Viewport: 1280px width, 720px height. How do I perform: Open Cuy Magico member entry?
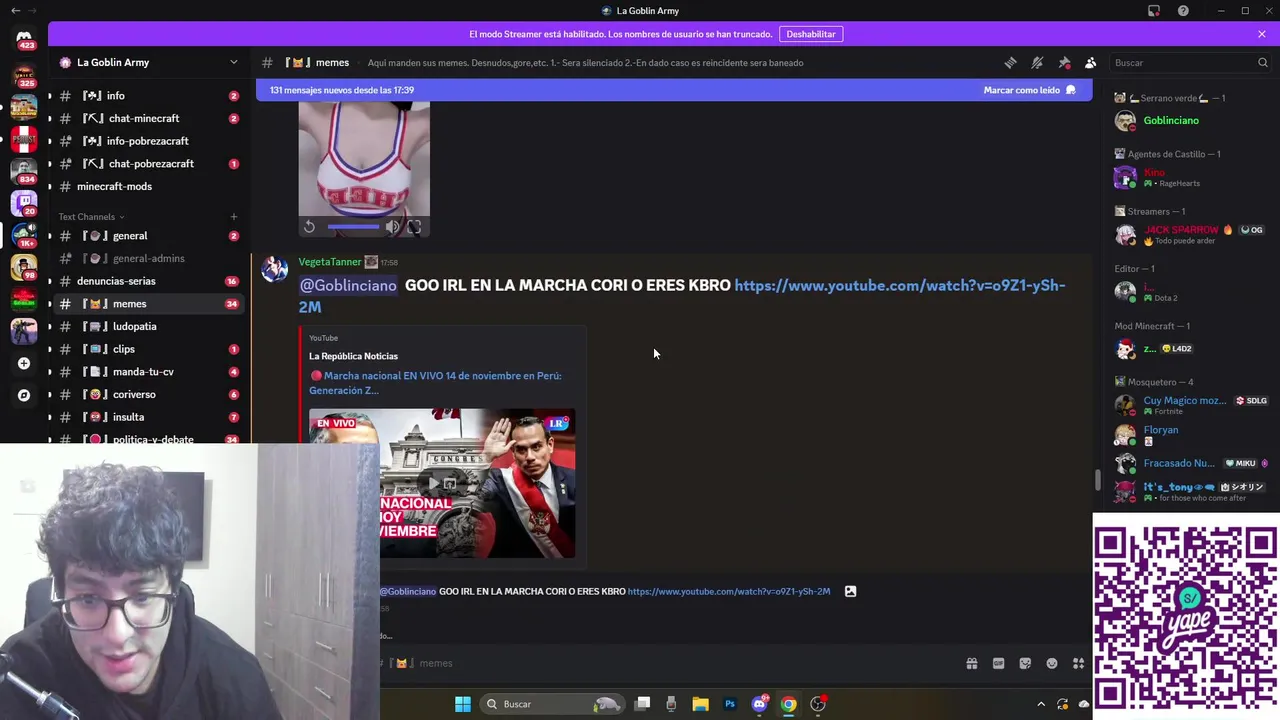(1189, 405)
